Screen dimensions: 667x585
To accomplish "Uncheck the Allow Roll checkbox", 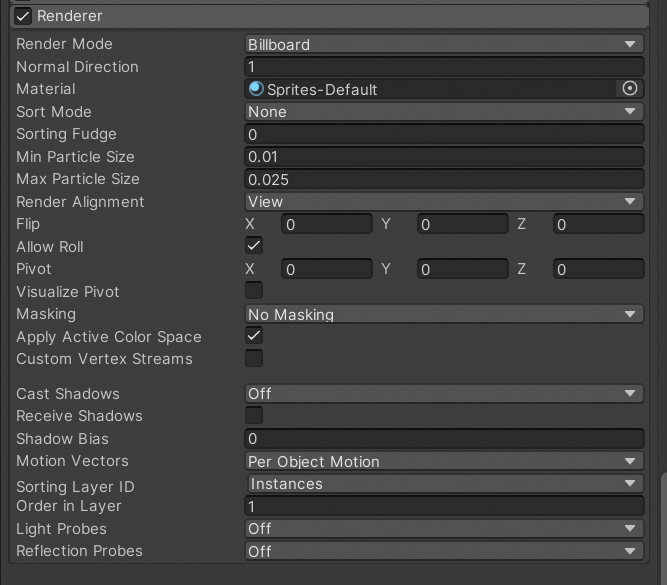I will (x=254, y=245).
